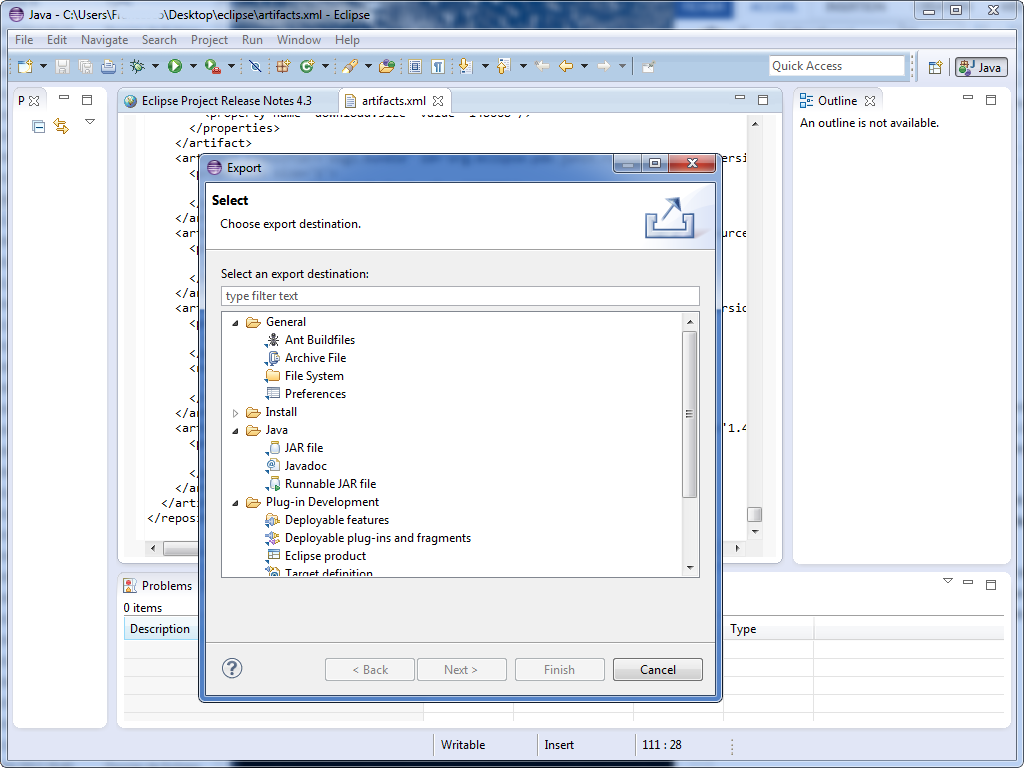Open the Navigate menu
Screen dimensions: 1024x768
pos(104,40)
